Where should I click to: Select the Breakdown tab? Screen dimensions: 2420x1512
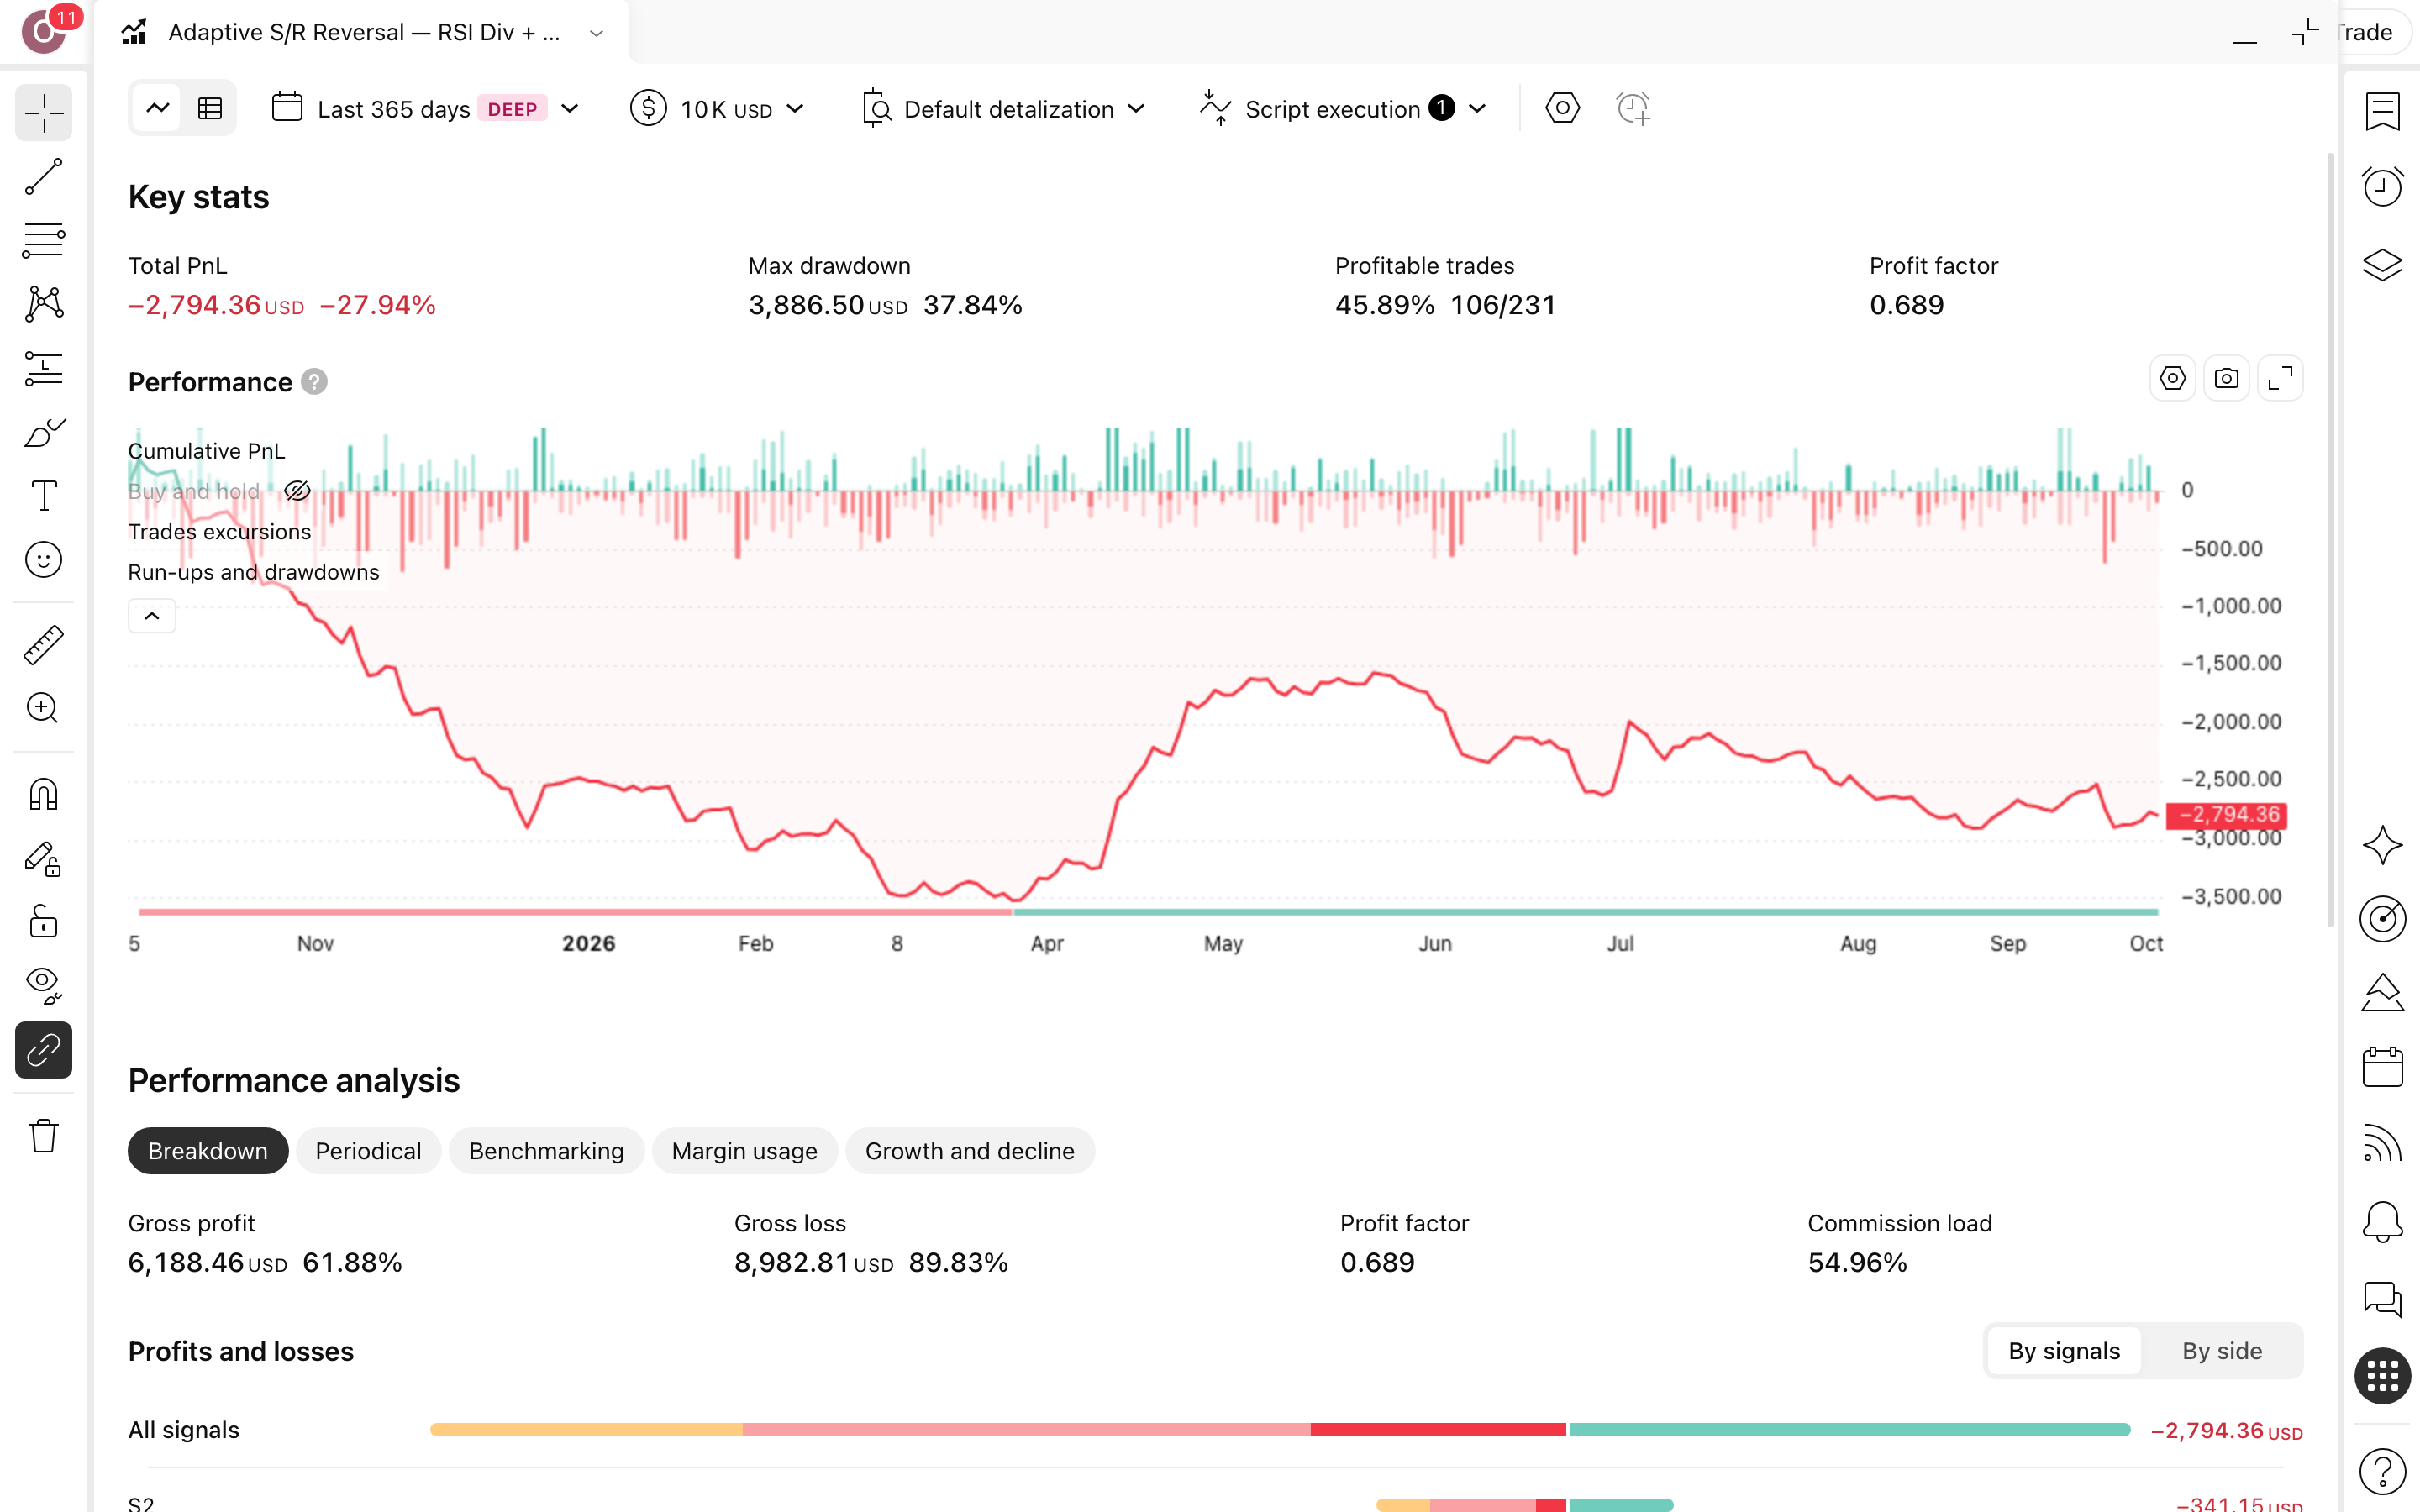coord(208,1151)
